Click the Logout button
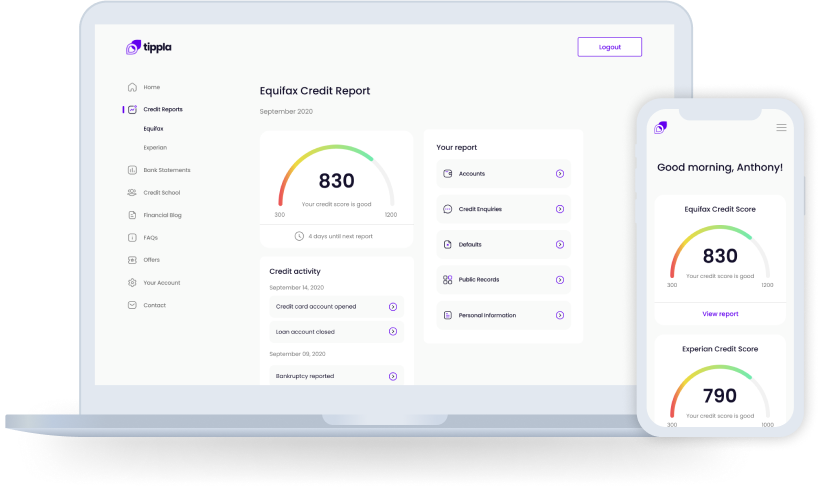Viewport: 820px width, 490px height. point(609,47)
